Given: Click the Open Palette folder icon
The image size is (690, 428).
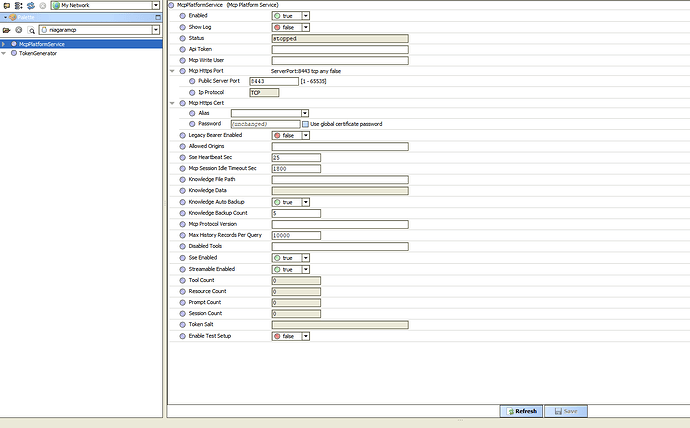Looking at the screenshot, I should [x=6, y=30].
